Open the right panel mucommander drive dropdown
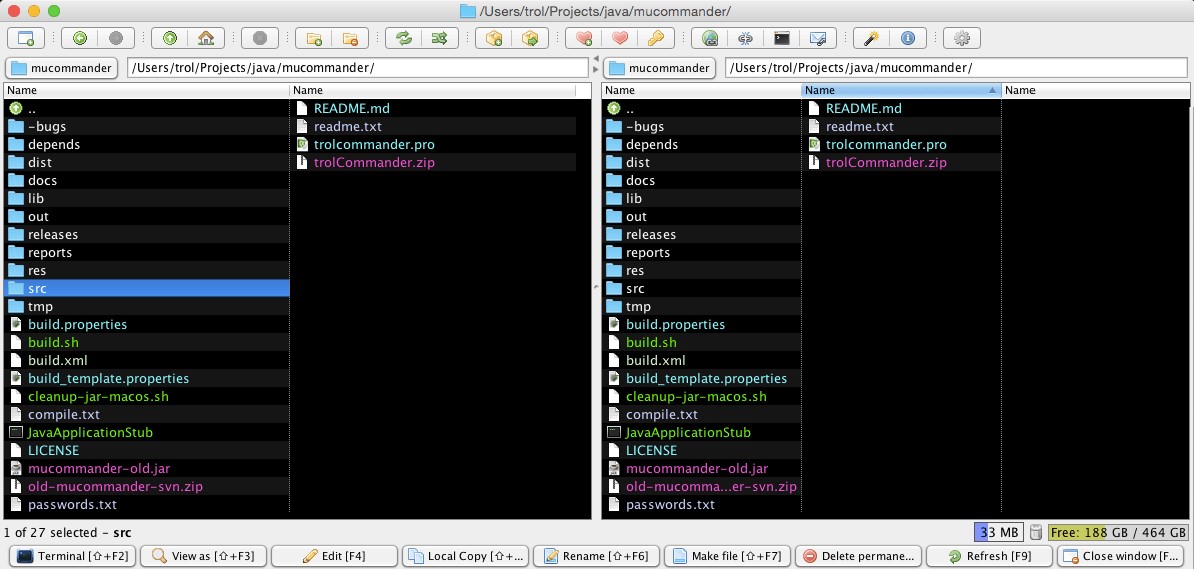Viewport: 1194px width, 569px height. (661, 68)
